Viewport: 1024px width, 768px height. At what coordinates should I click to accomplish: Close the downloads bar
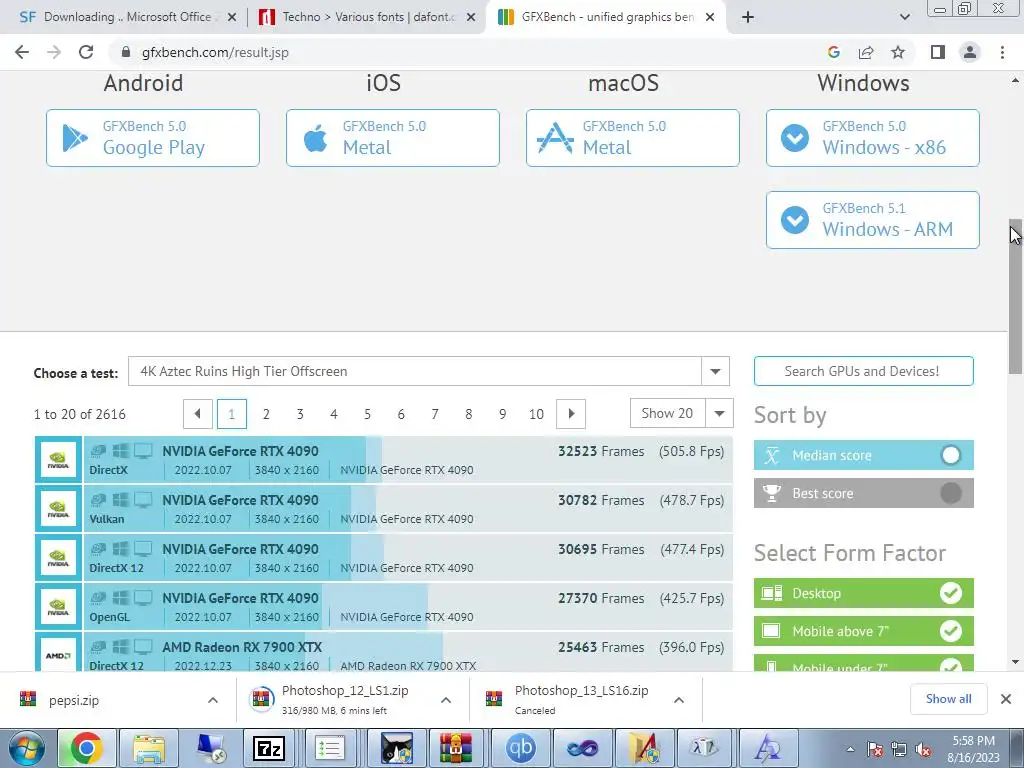pyautogui.click(x=1006, y=699)
